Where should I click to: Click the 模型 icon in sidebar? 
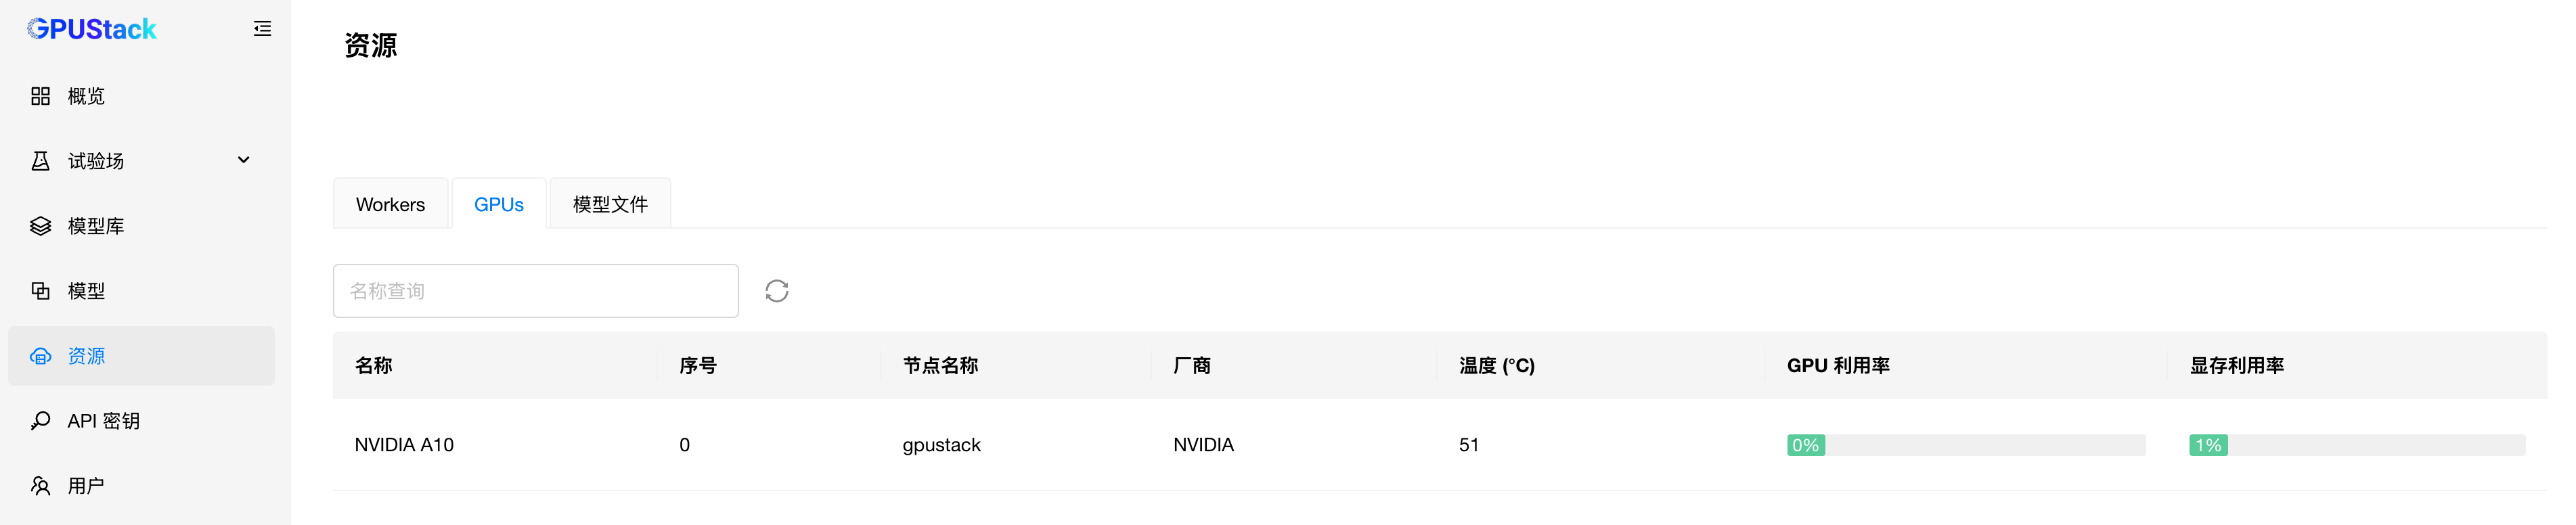coord(40,291)
